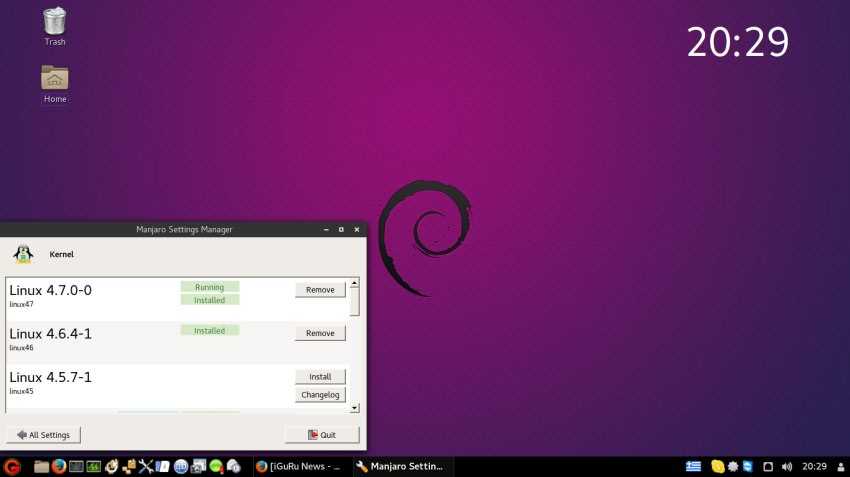Click the user session icon in tray

click(x=841, y=467)
